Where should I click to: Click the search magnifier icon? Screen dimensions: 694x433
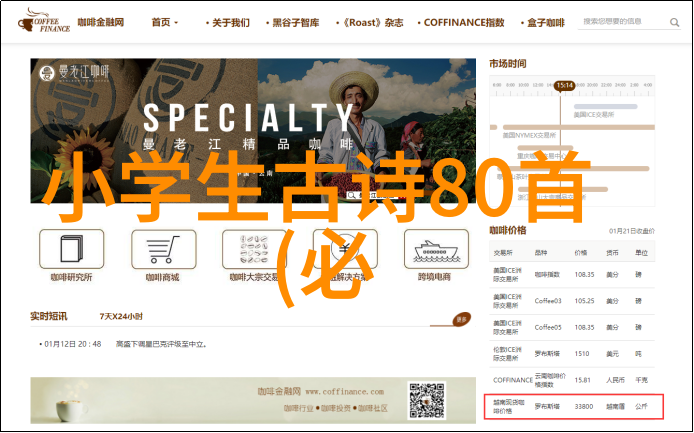pyautogui.click(x=674, y=22)
